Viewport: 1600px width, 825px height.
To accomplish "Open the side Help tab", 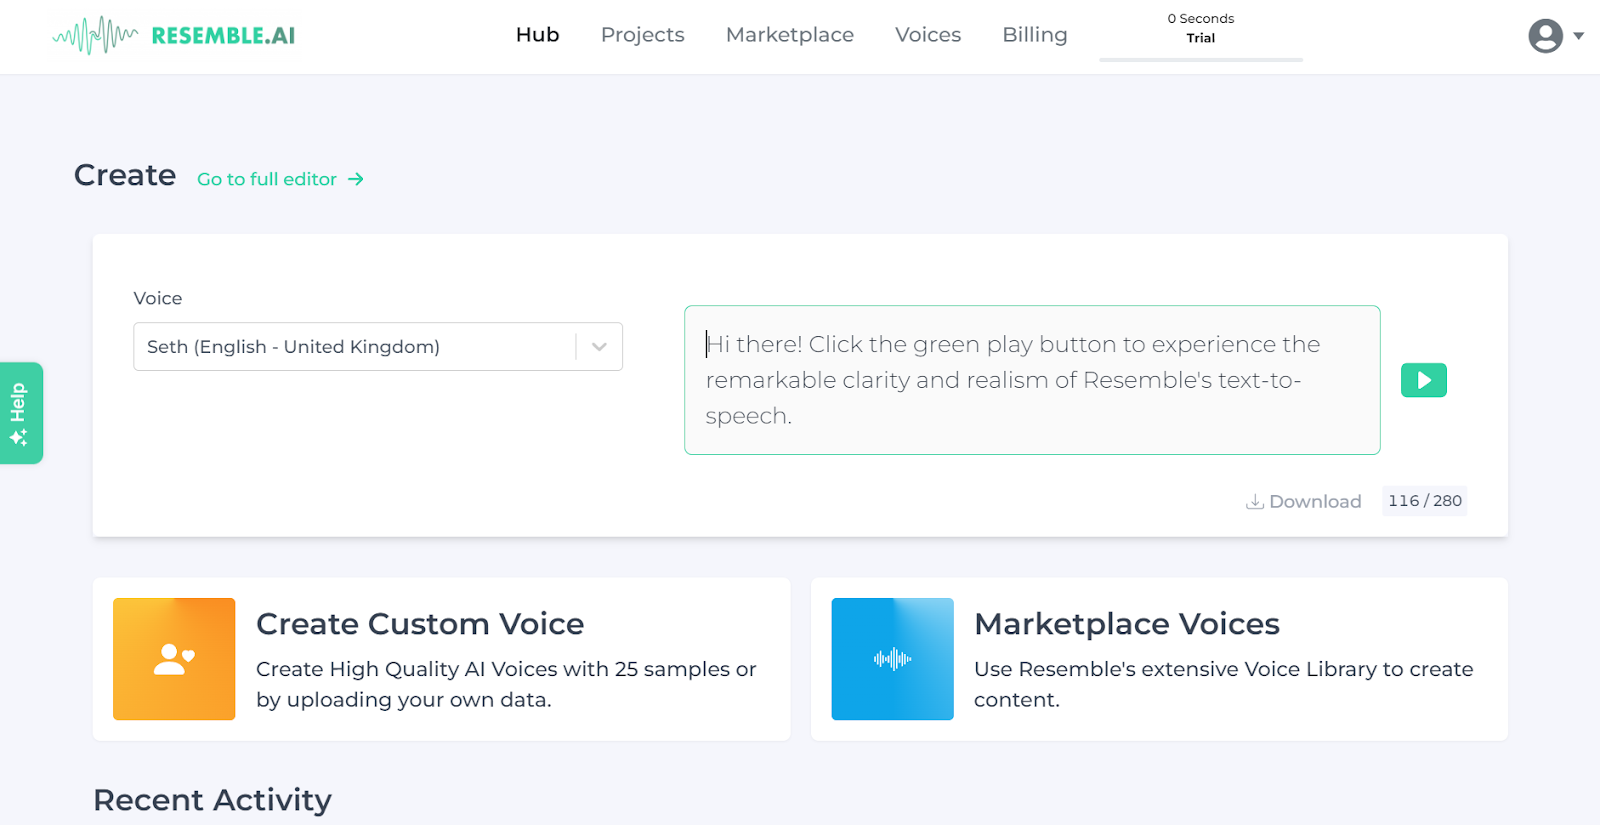I will 21,413.
